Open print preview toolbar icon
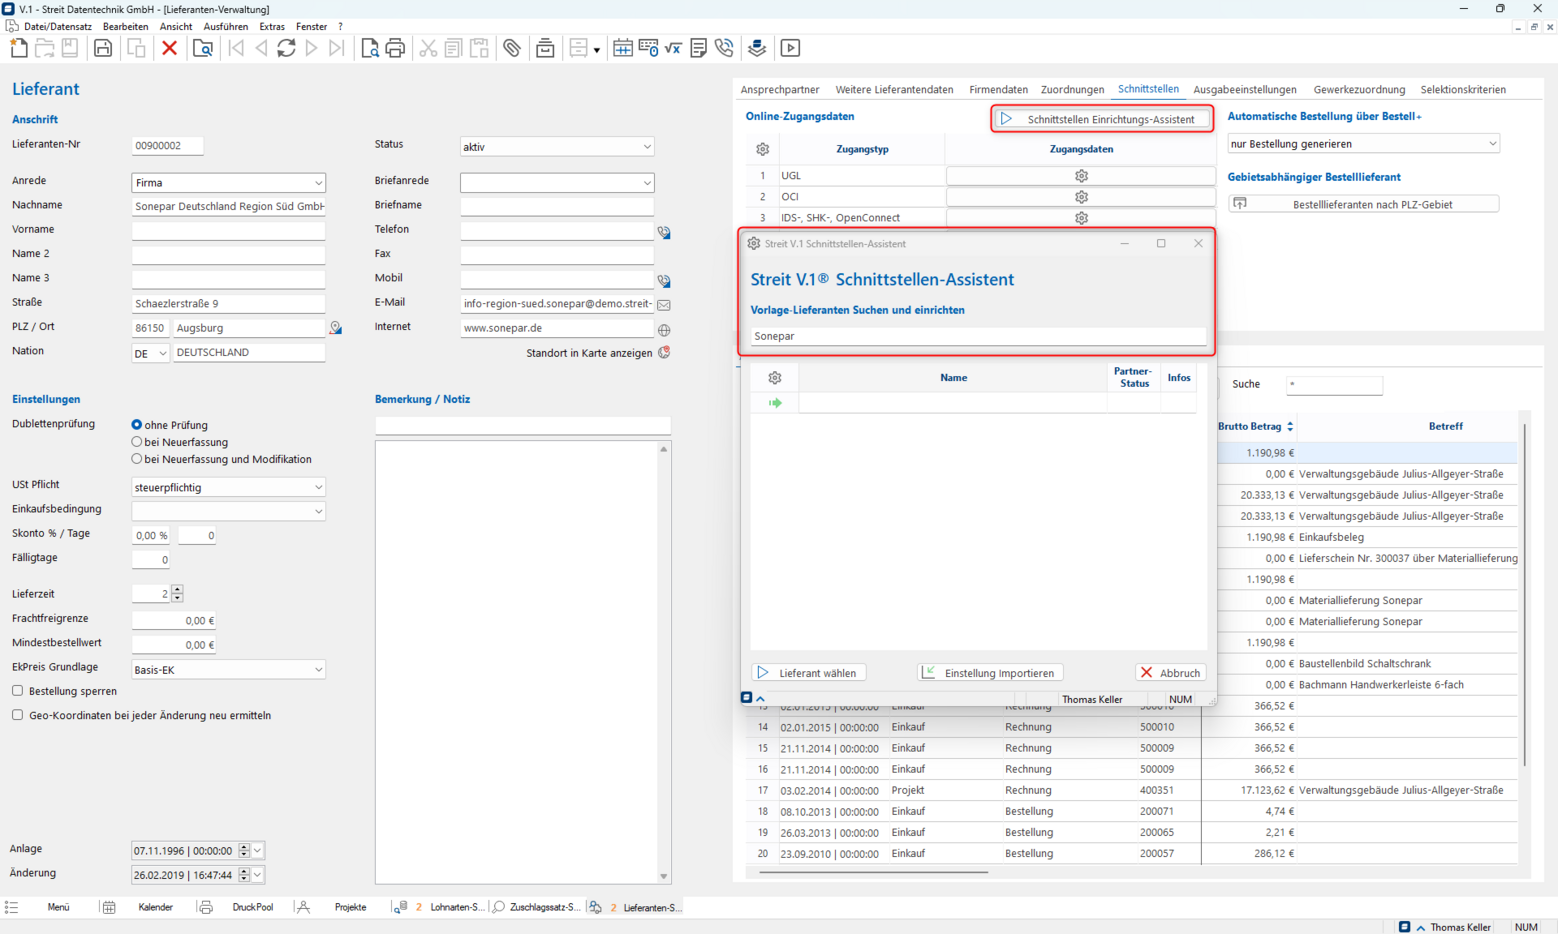Screen dimensions: 1558x934 point(370,48)
